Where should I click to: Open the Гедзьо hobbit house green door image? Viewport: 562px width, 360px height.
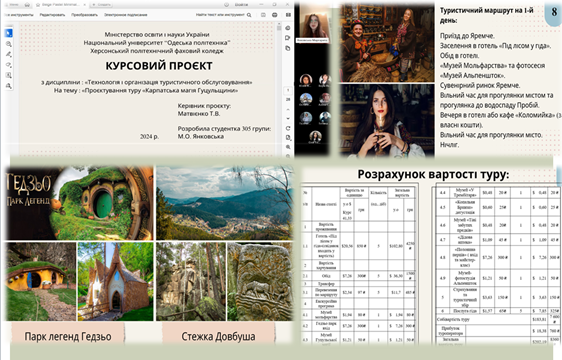(79, 203)
